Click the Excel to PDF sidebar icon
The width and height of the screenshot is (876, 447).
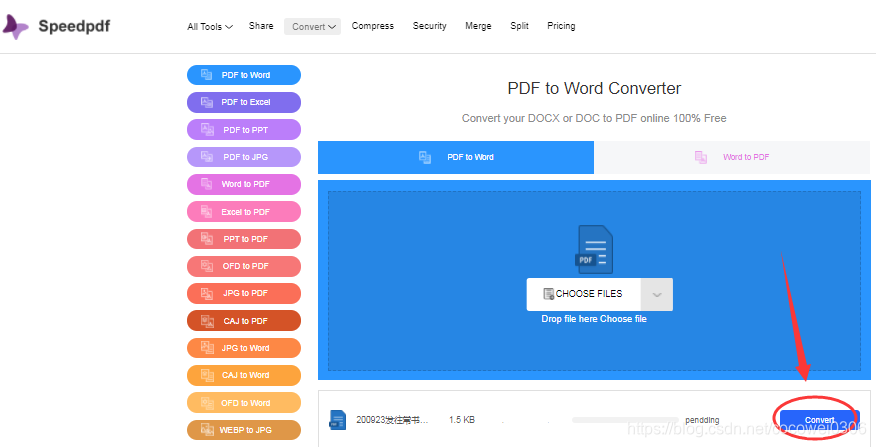click(207, 212)
